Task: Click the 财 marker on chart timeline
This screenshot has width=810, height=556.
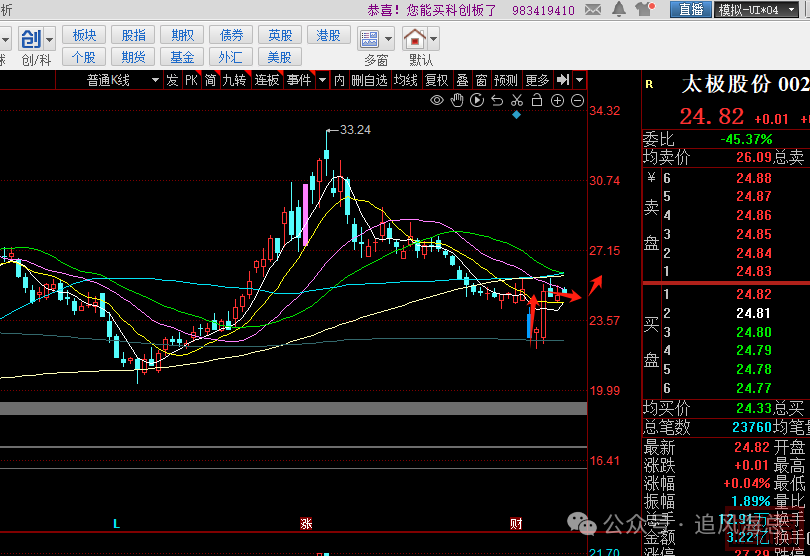Action: point(516,524)
